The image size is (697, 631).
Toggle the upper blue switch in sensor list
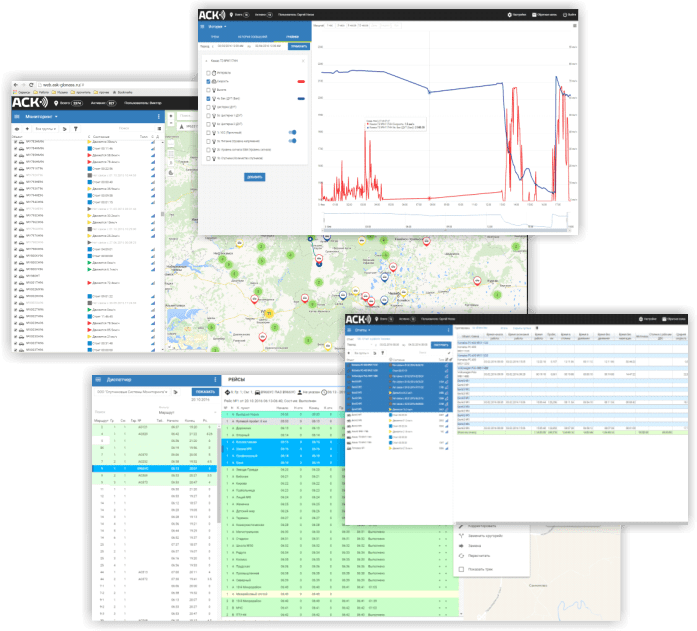tap(292, 132)
